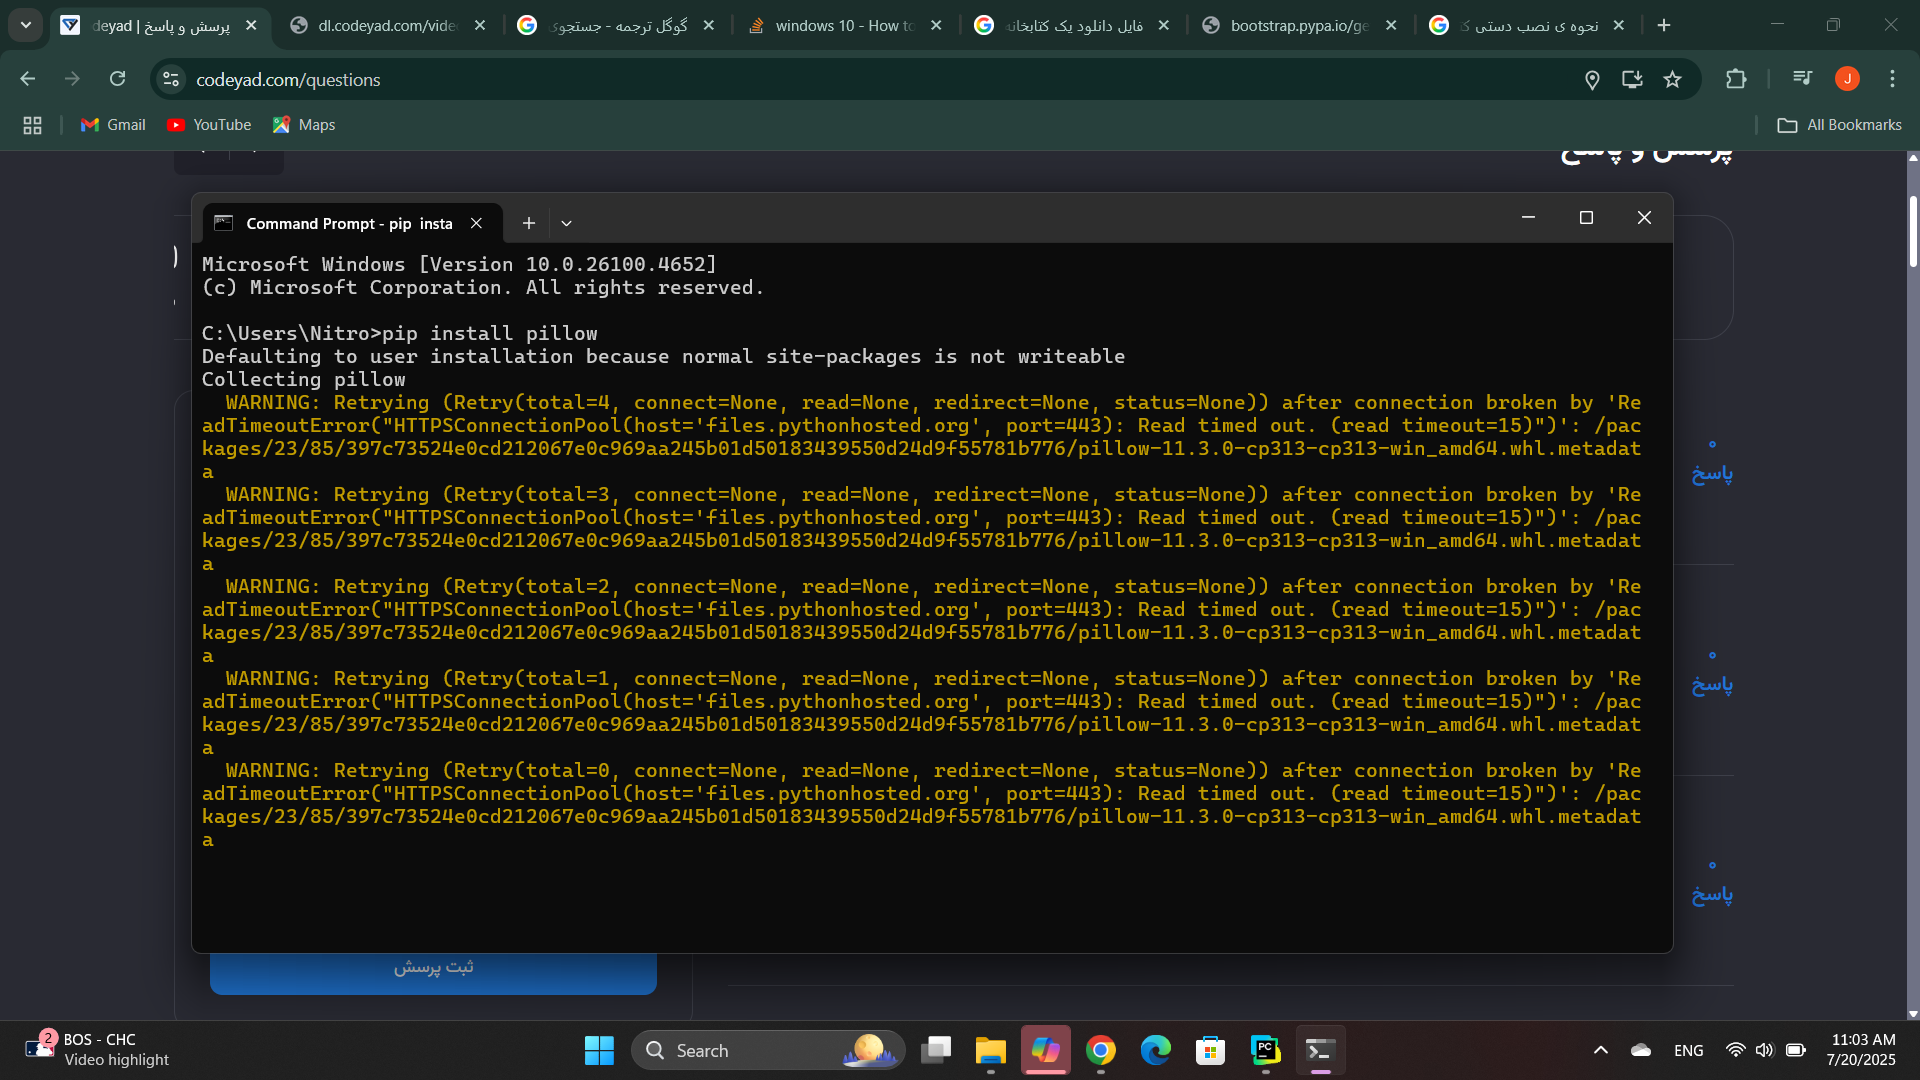Open YouTube bookmark

pos(209,125)
